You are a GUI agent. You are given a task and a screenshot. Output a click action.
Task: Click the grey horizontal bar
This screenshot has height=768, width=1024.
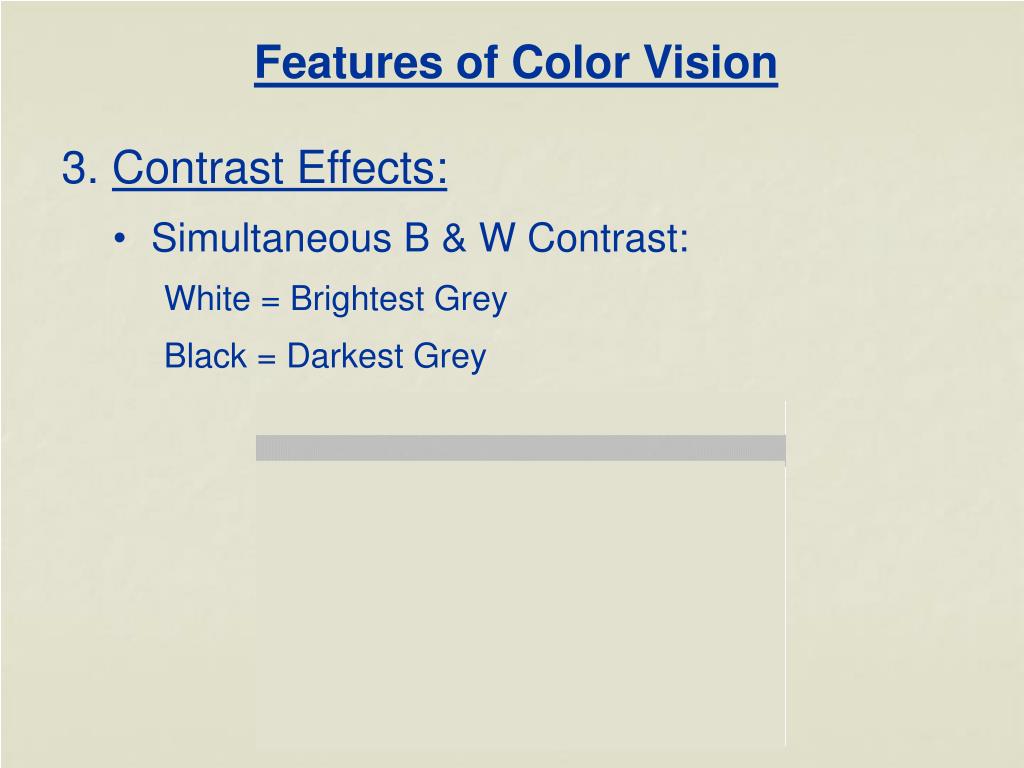[x=520, y=448]
